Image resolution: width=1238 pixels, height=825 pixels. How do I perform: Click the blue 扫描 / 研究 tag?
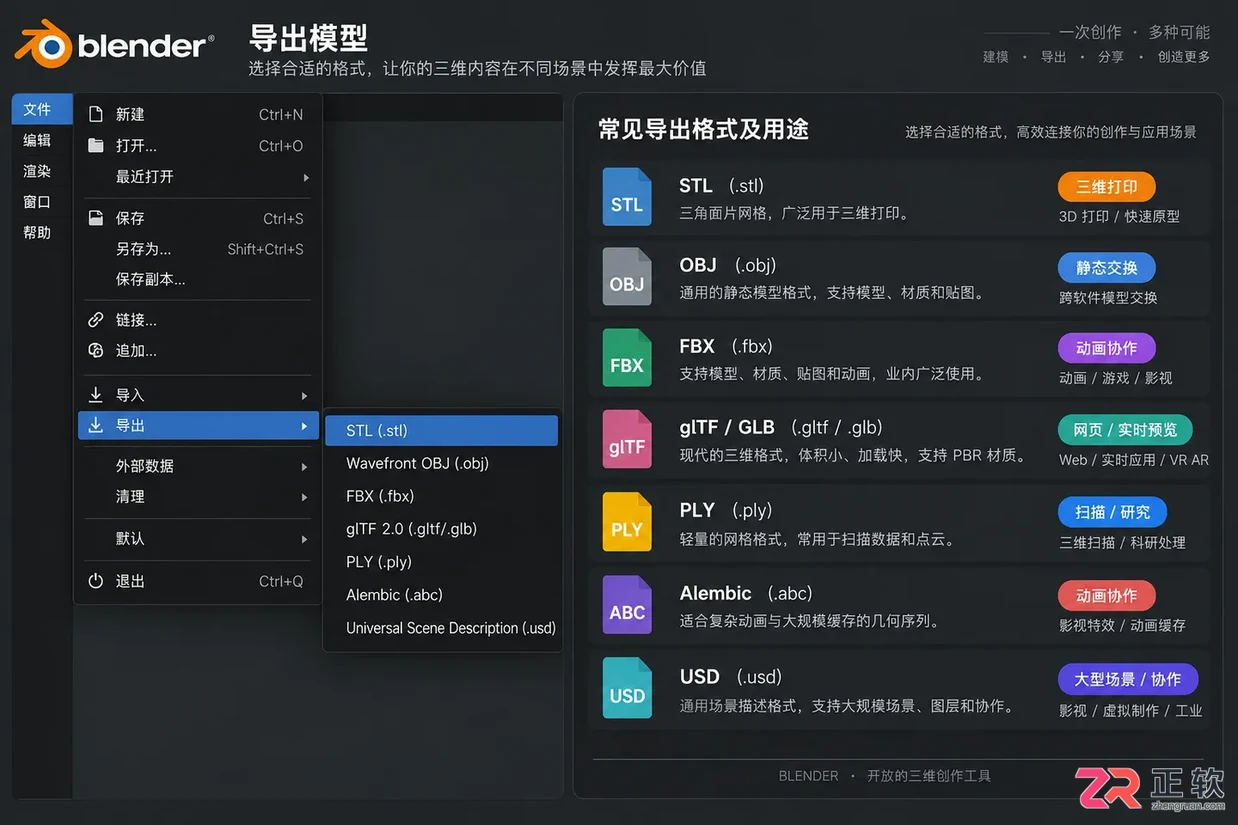1112,512
